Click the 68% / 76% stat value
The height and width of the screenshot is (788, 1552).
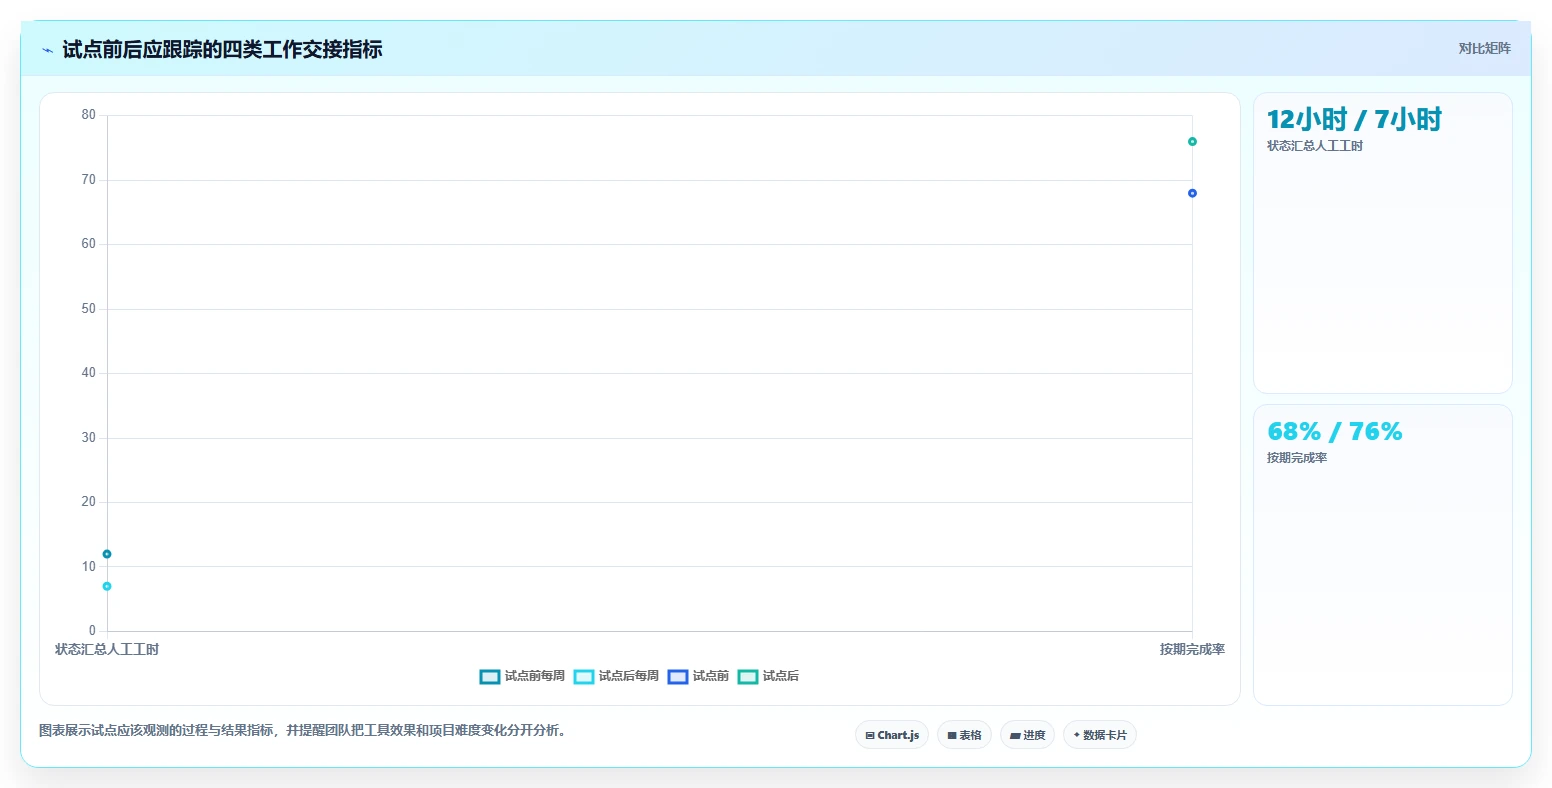1334,432
